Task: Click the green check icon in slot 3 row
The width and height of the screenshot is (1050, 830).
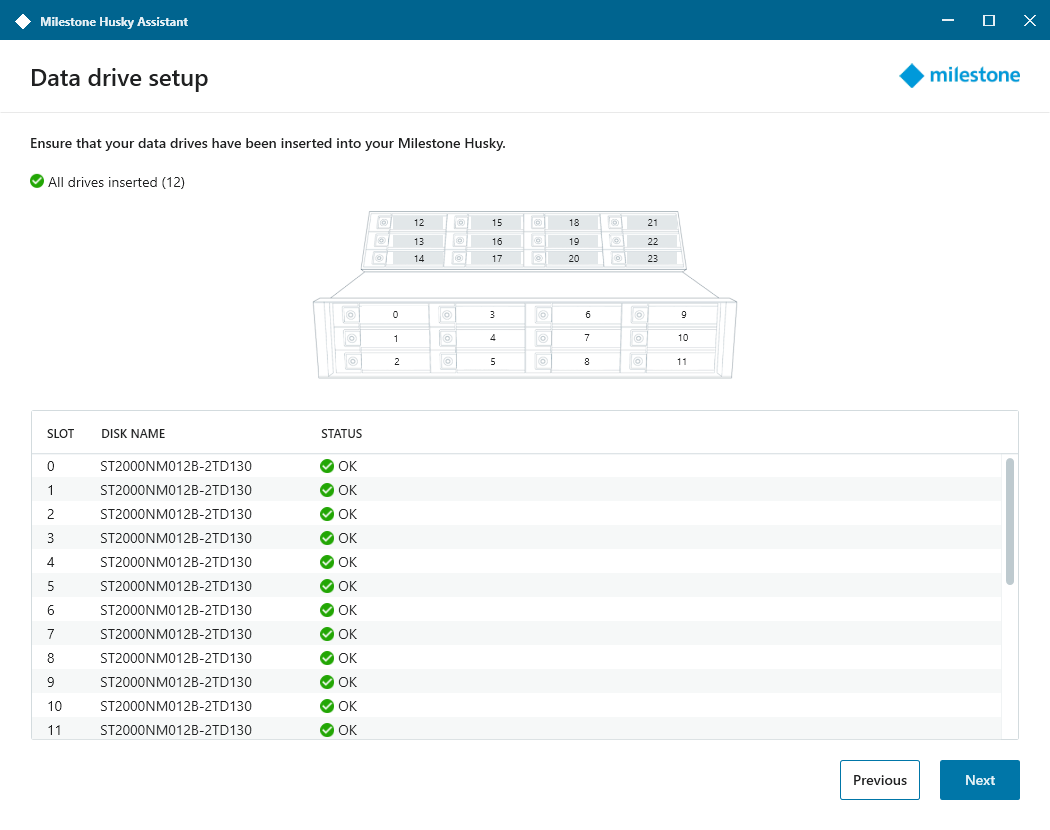Action: 327,539
